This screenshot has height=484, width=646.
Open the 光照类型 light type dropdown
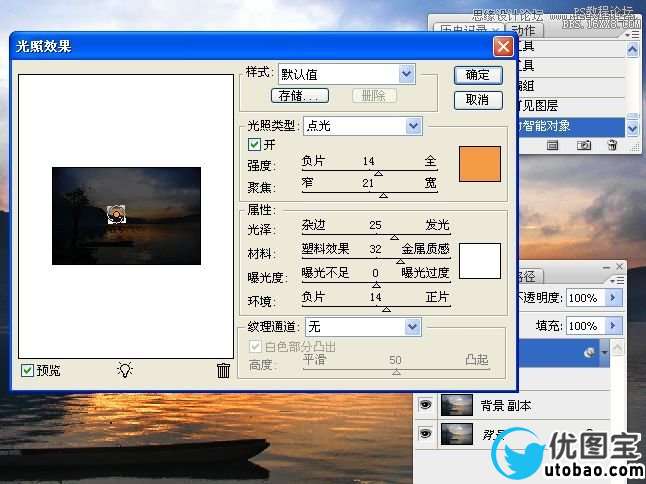(x=413, y=126)
